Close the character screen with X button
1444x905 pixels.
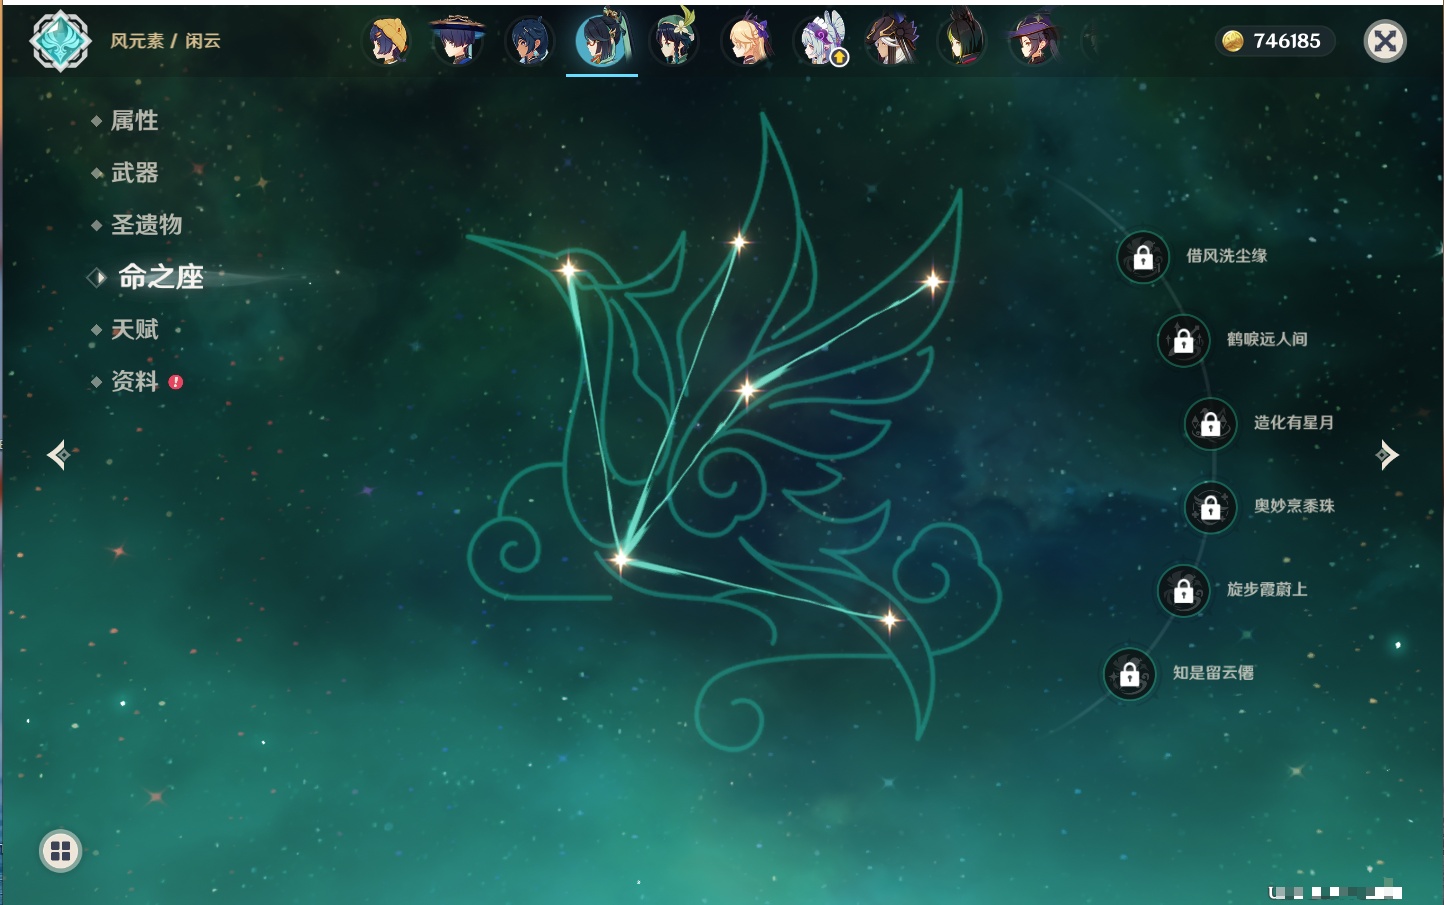(1385, 41)
